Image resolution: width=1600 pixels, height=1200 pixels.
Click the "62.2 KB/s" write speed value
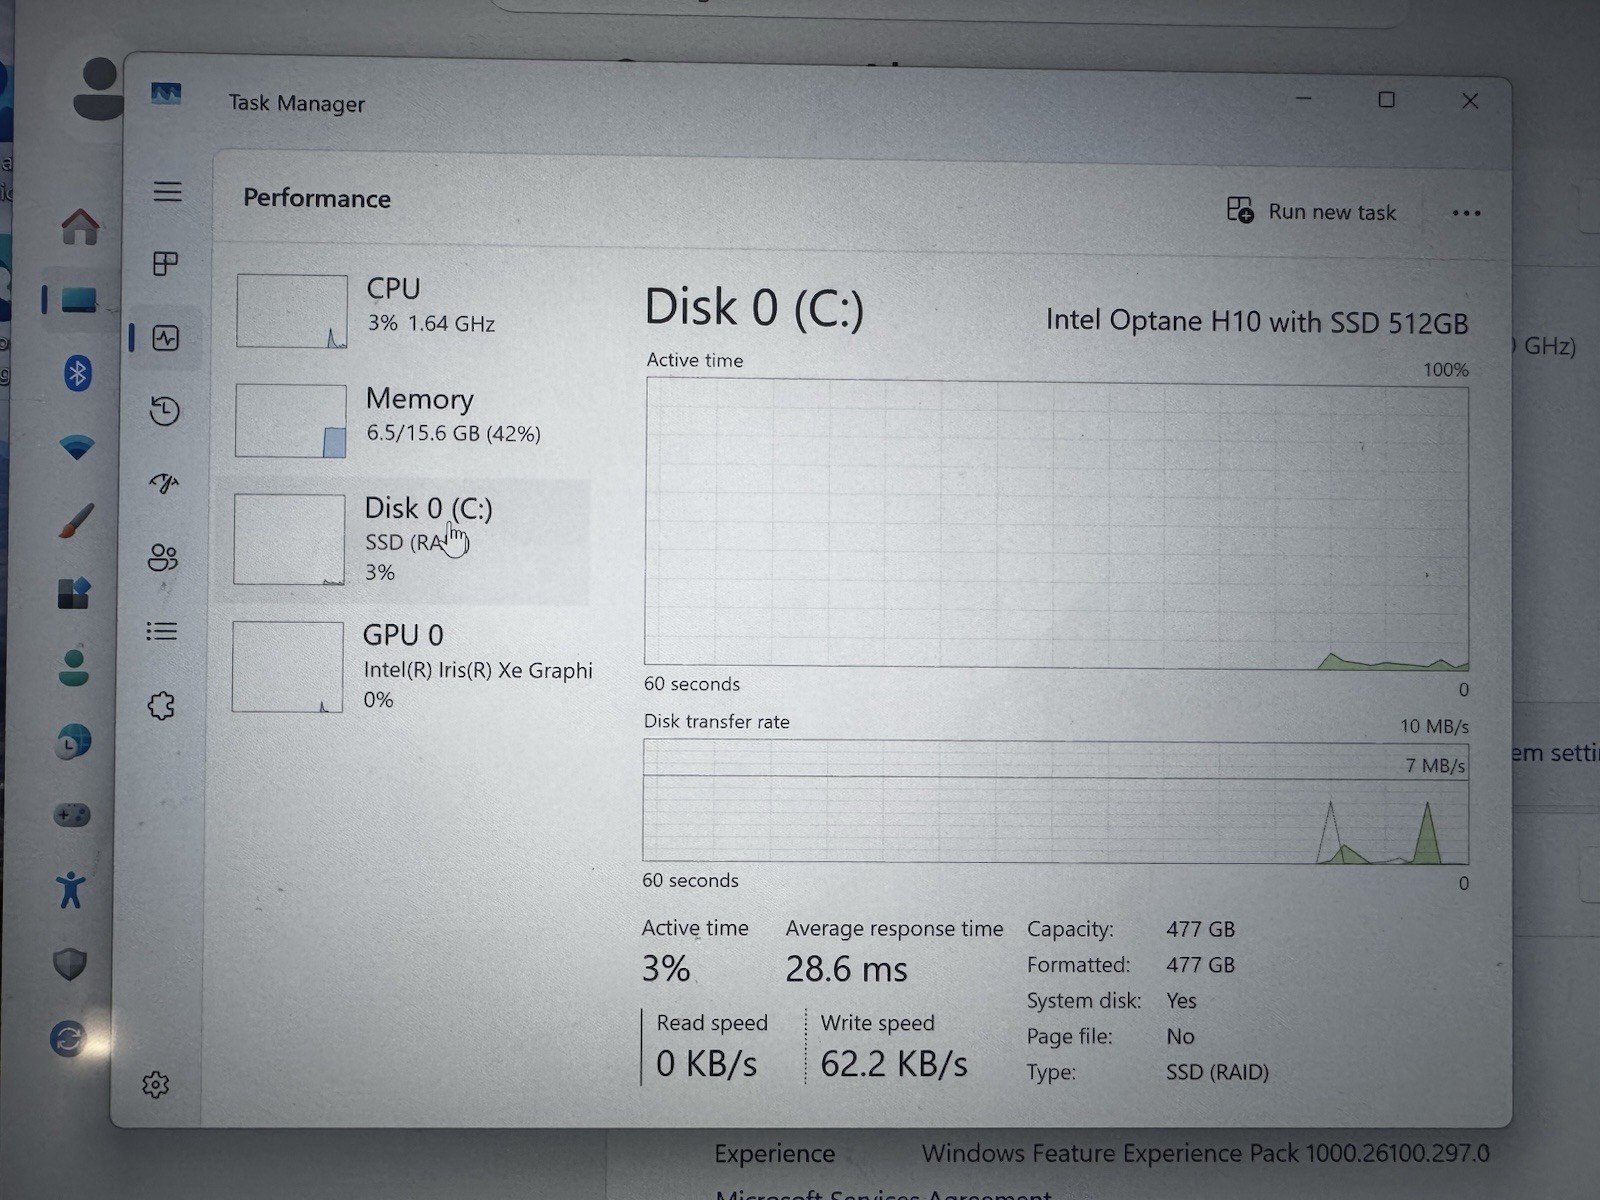894,1064
